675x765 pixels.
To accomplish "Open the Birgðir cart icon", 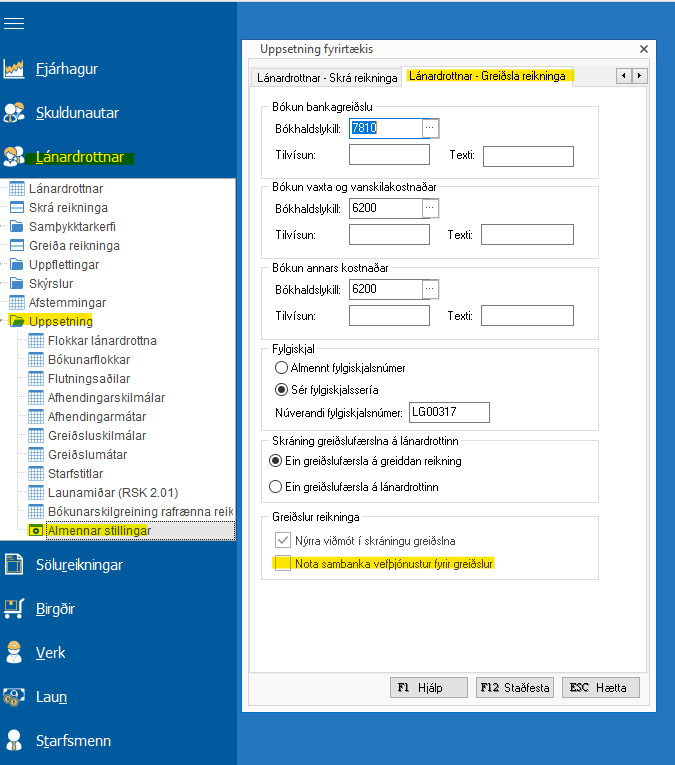I will click(x=14, y=608).
